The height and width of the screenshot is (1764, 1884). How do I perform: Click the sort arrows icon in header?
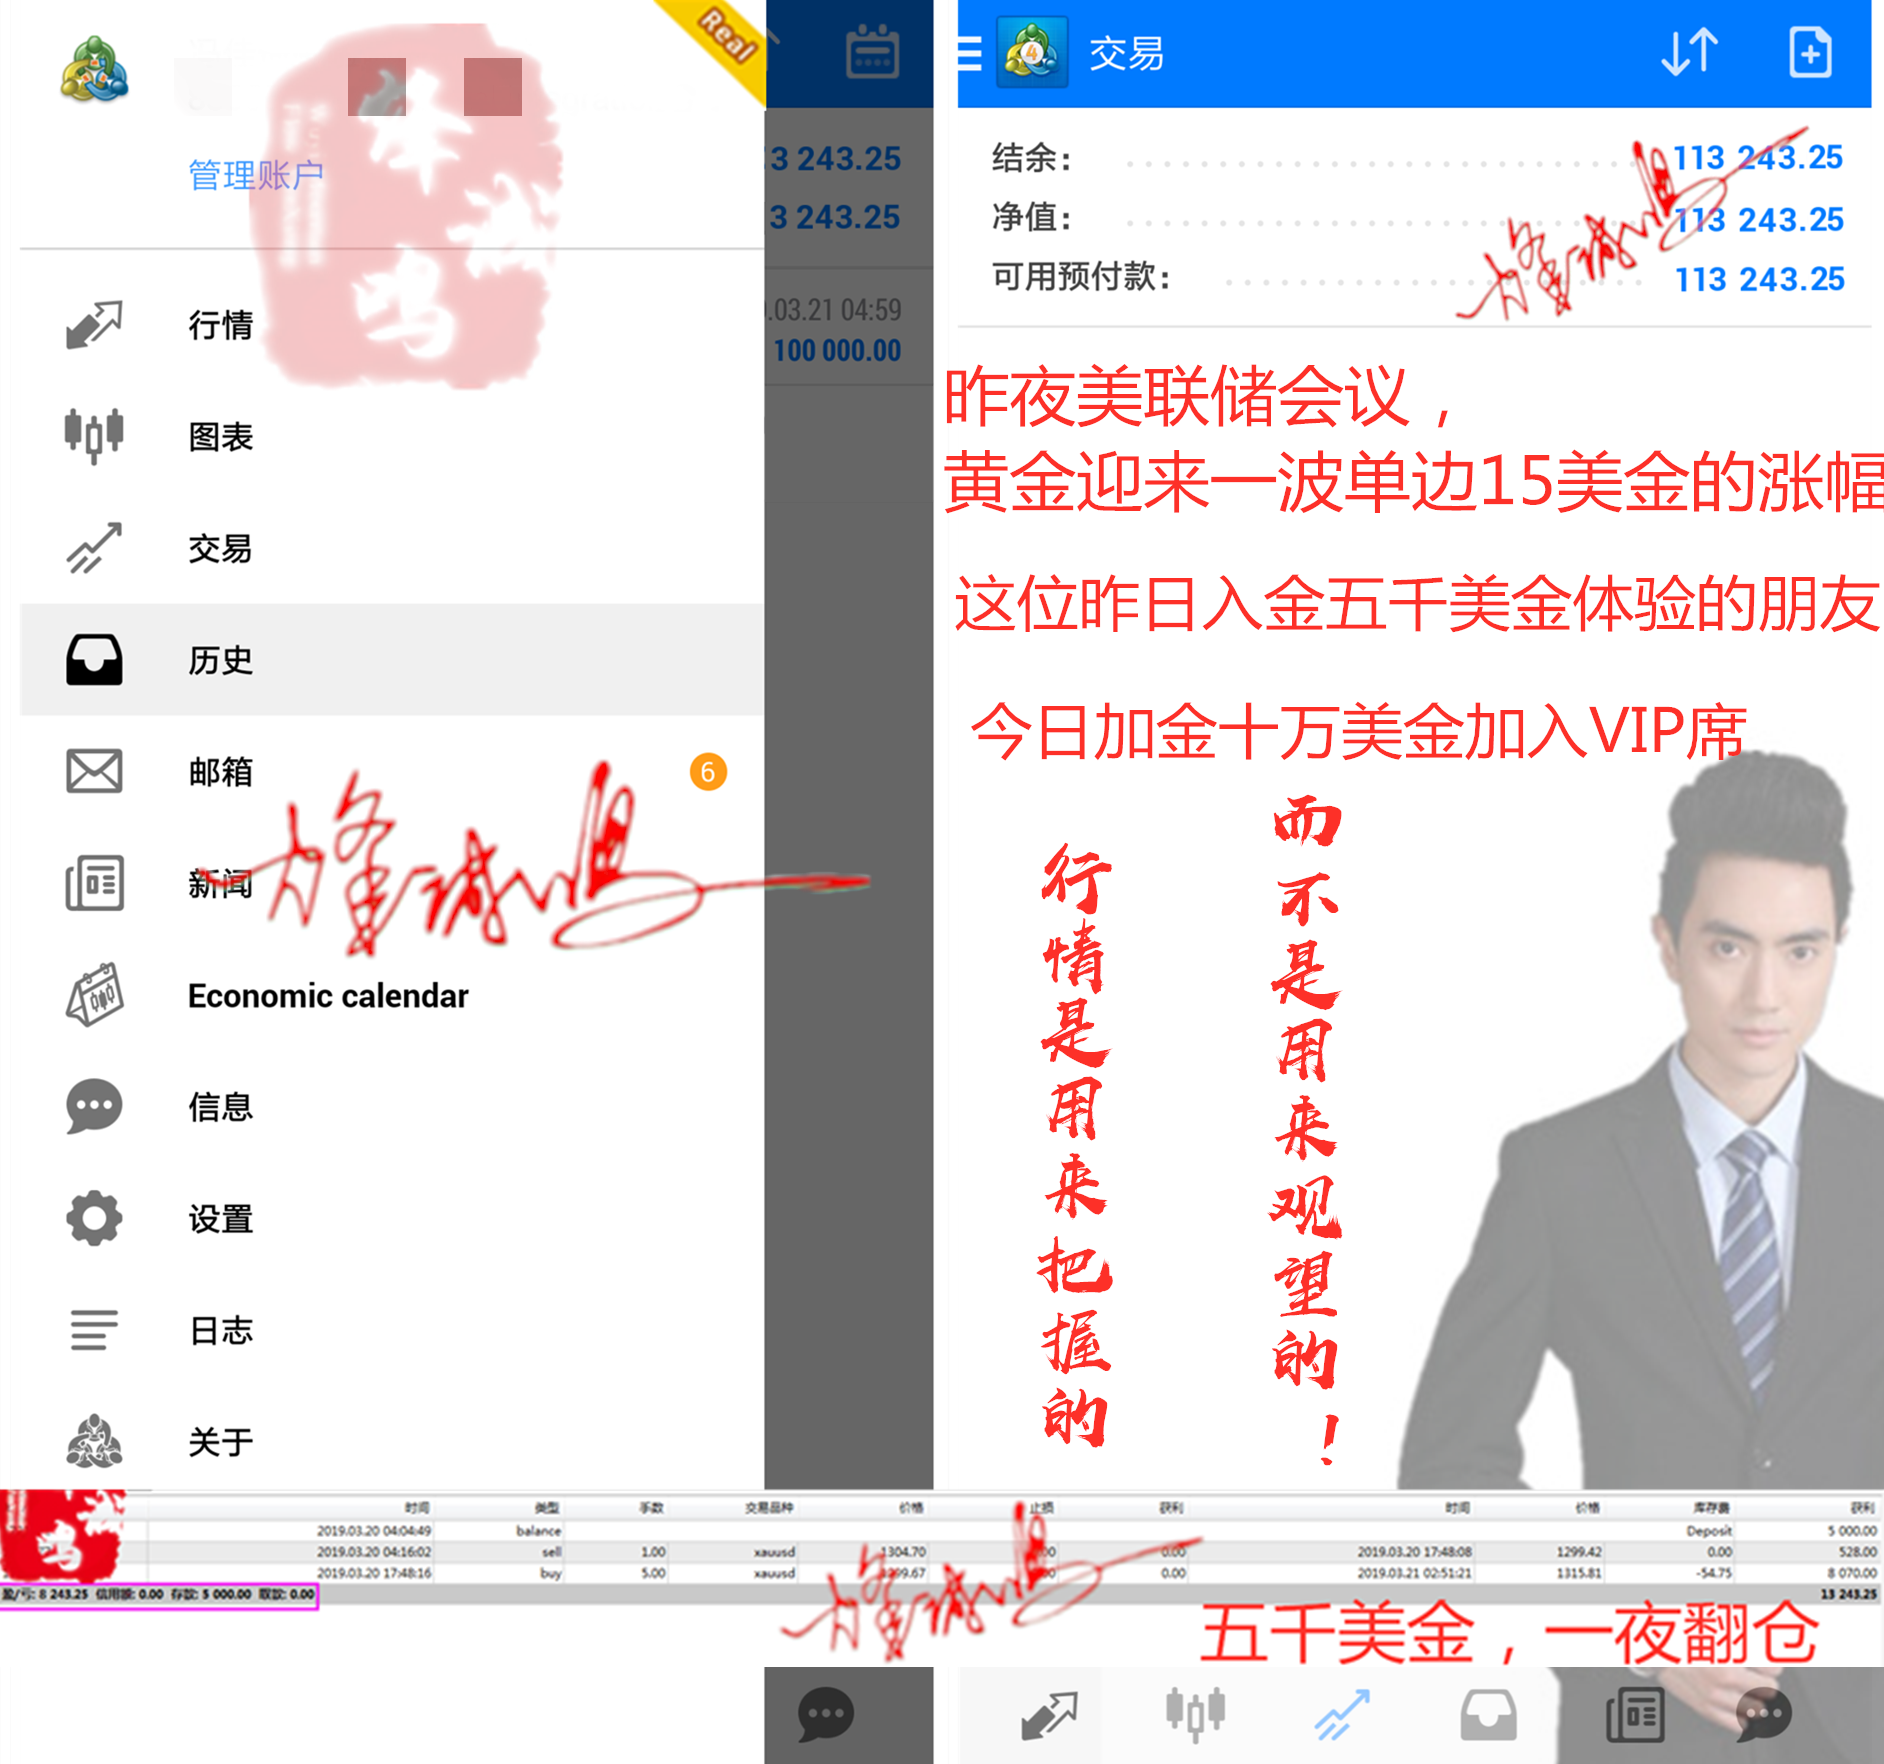pos(1689,53)
